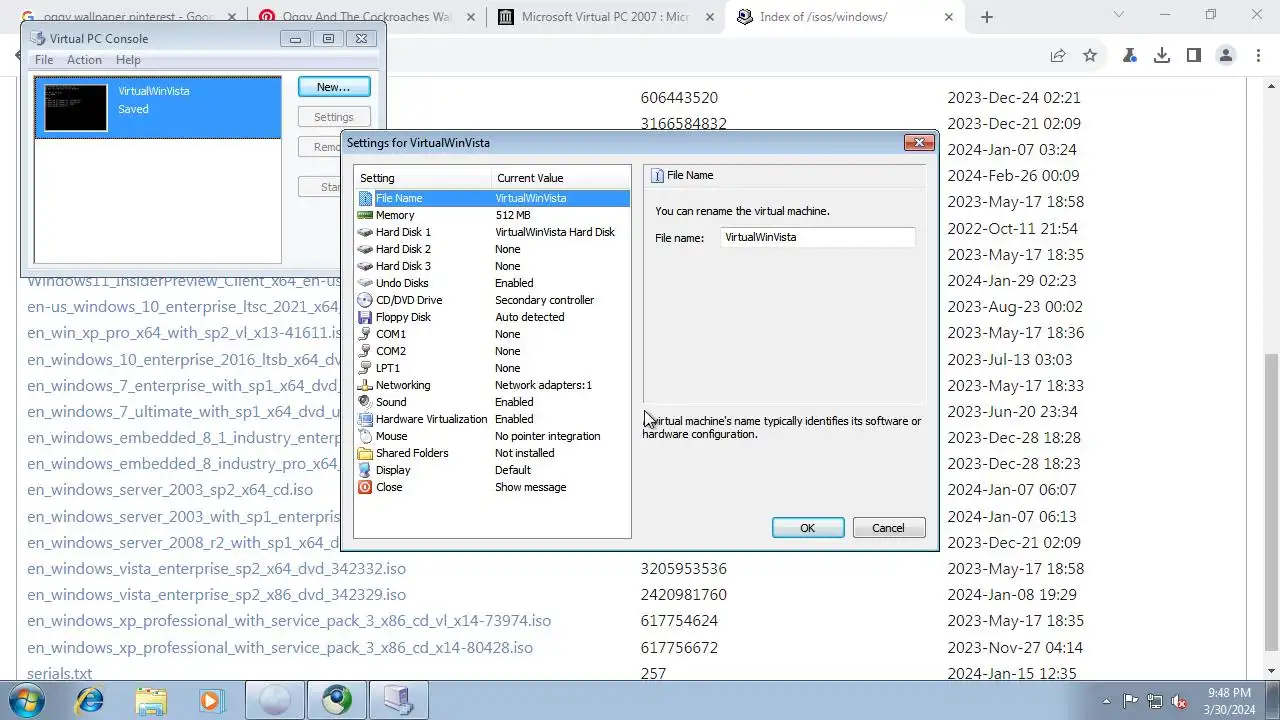Click the Virtual PC taskbar icon

[x=399, y=700]
